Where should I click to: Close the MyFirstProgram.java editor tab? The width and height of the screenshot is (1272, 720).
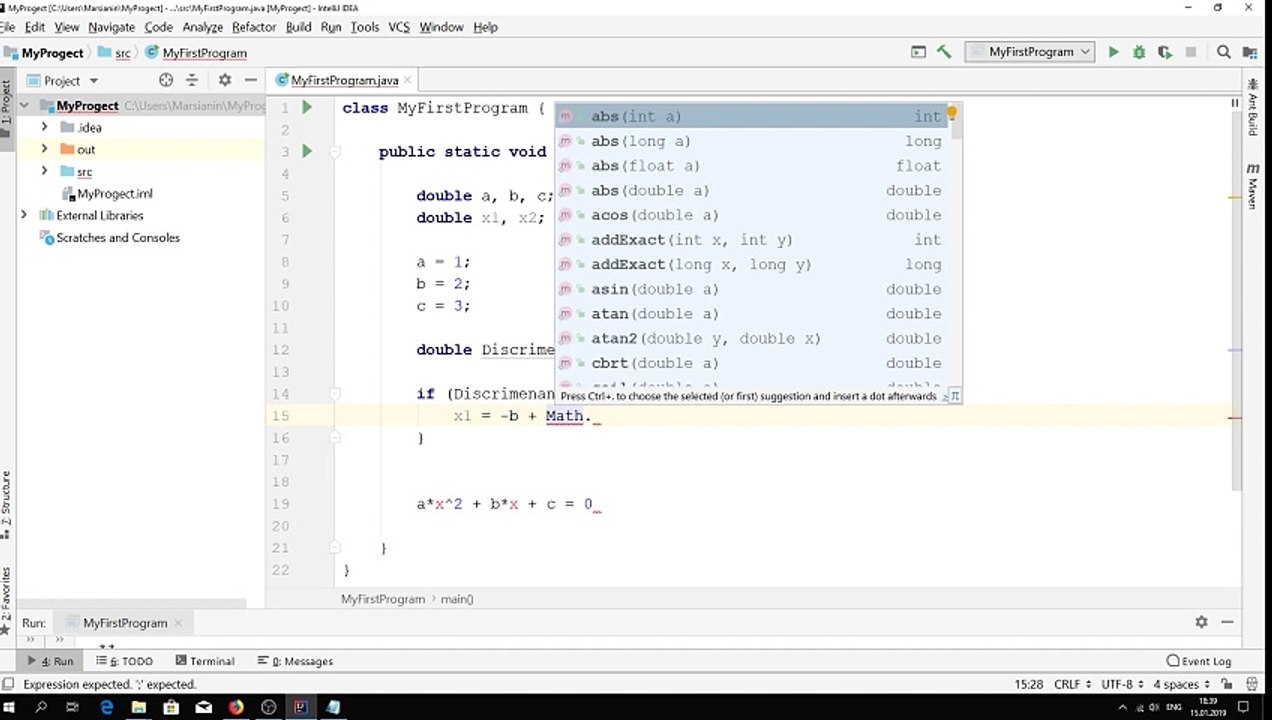[408, 80]
